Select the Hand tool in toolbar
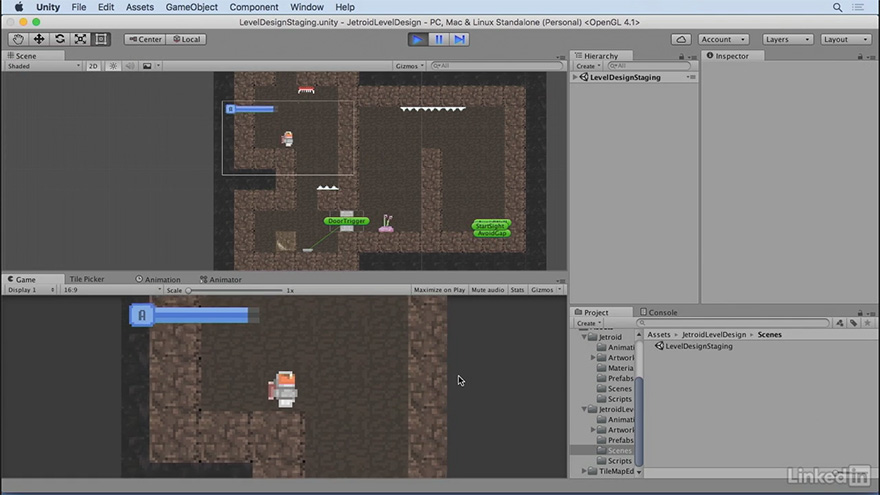Viewport: 880px width, 495px height. (x=18, y=39)
